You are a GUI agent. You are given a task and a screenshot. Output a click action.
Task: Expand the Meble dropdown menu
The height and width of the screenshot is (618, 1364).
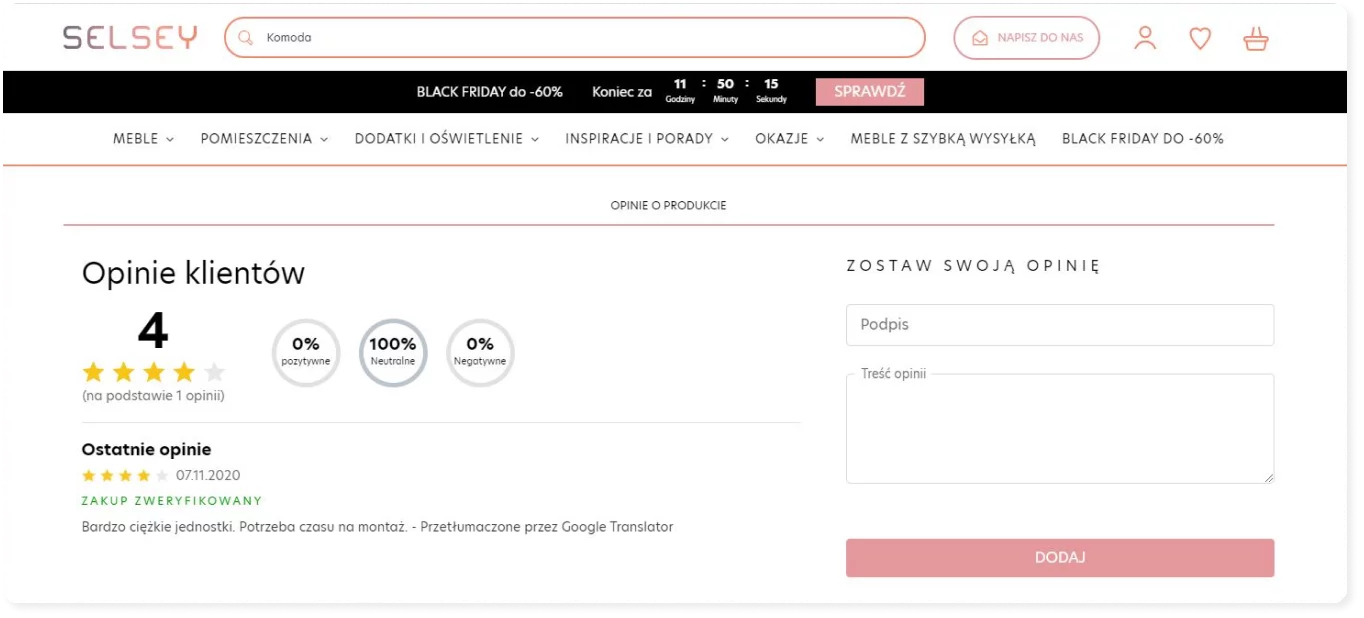coord(143,139)
